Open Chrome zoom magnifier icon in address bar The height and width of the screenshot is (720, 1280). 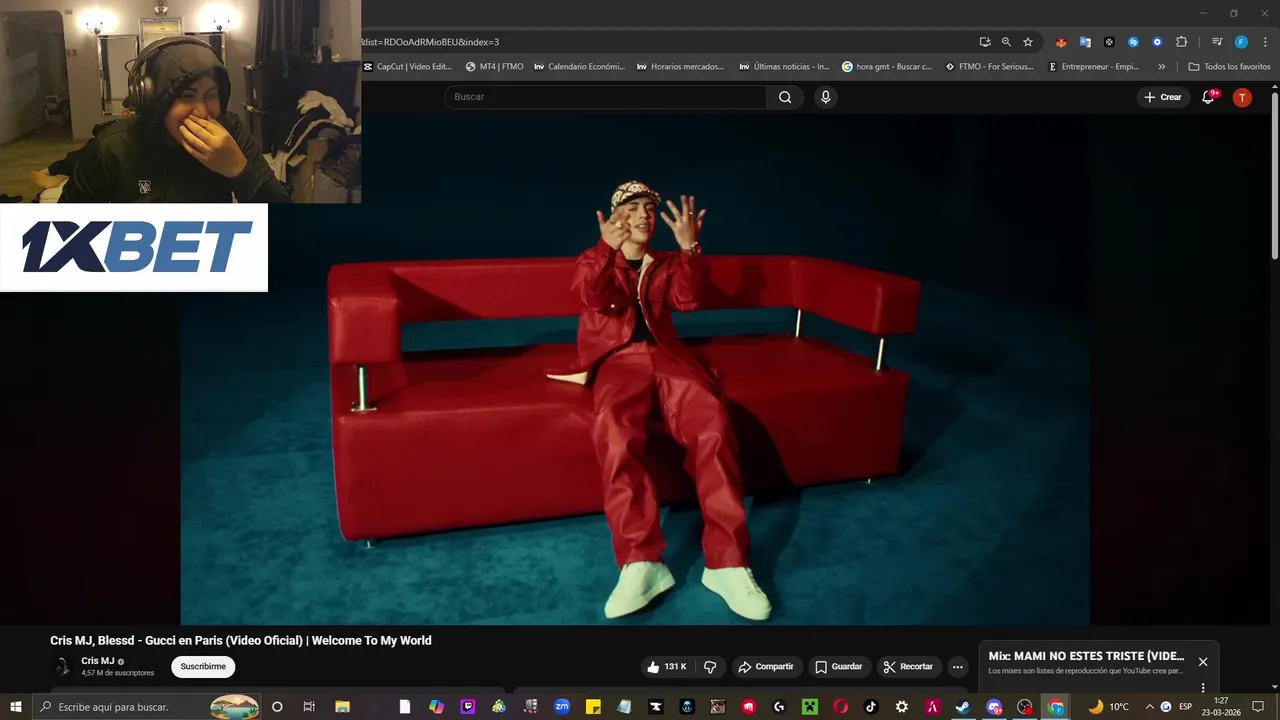(1006, 42)
